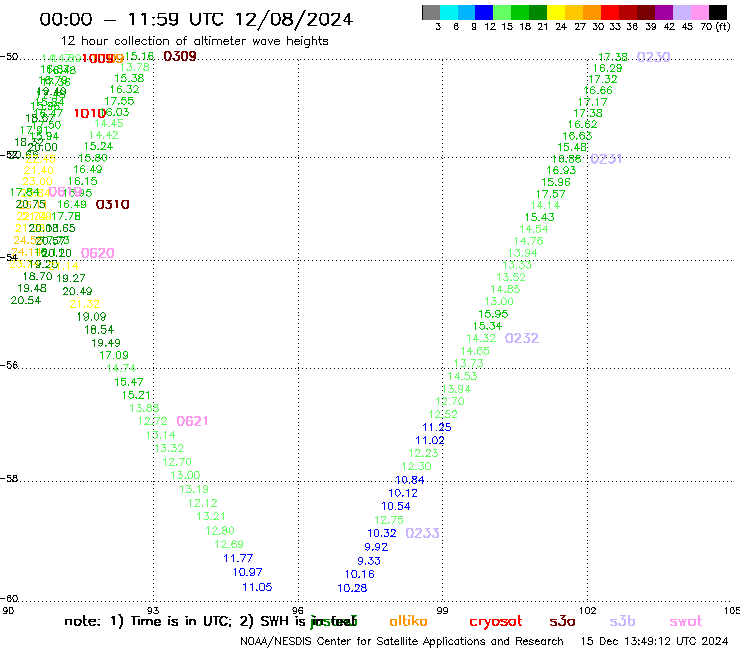
Task: Click the wave height value 9.33
Action: click(x=369, y=561)
